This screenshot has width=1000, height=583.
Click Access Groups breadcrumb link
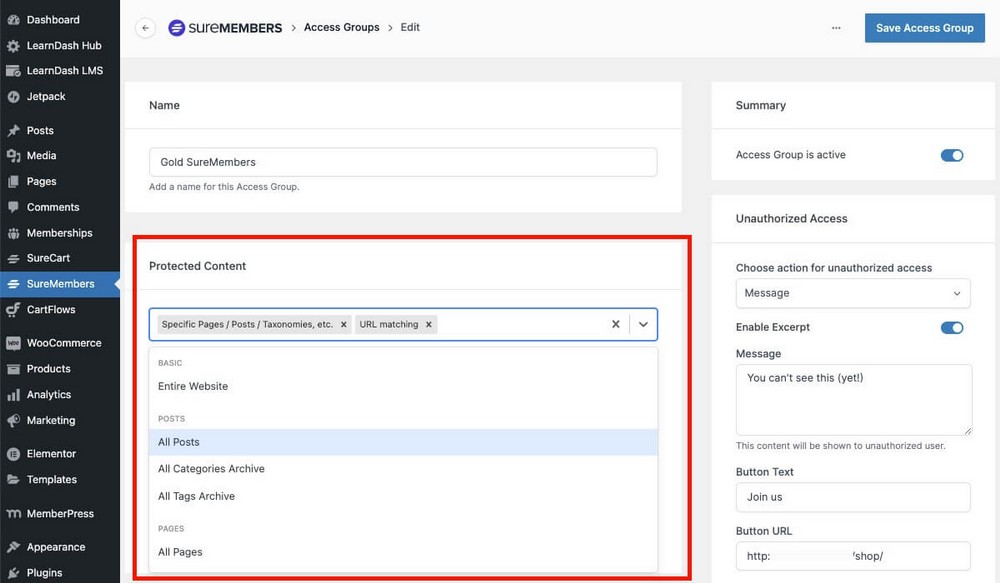pos(341,27)
